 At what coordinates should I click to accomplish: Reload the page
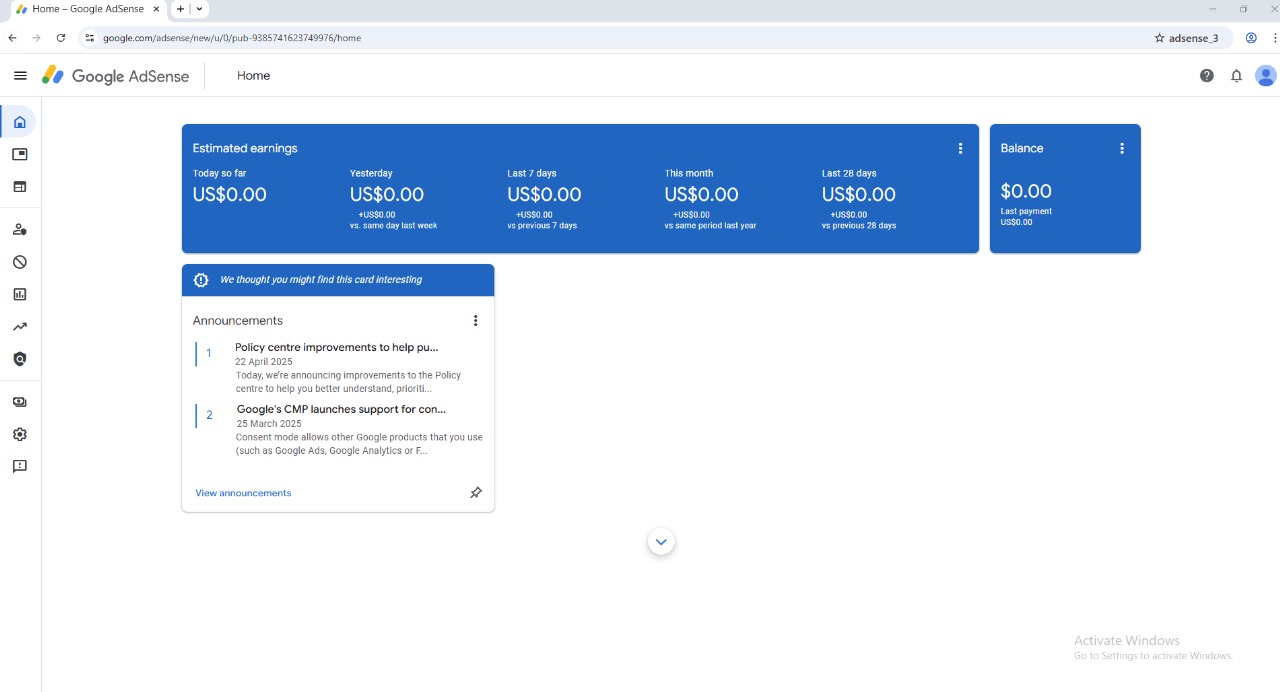[61, 38]
